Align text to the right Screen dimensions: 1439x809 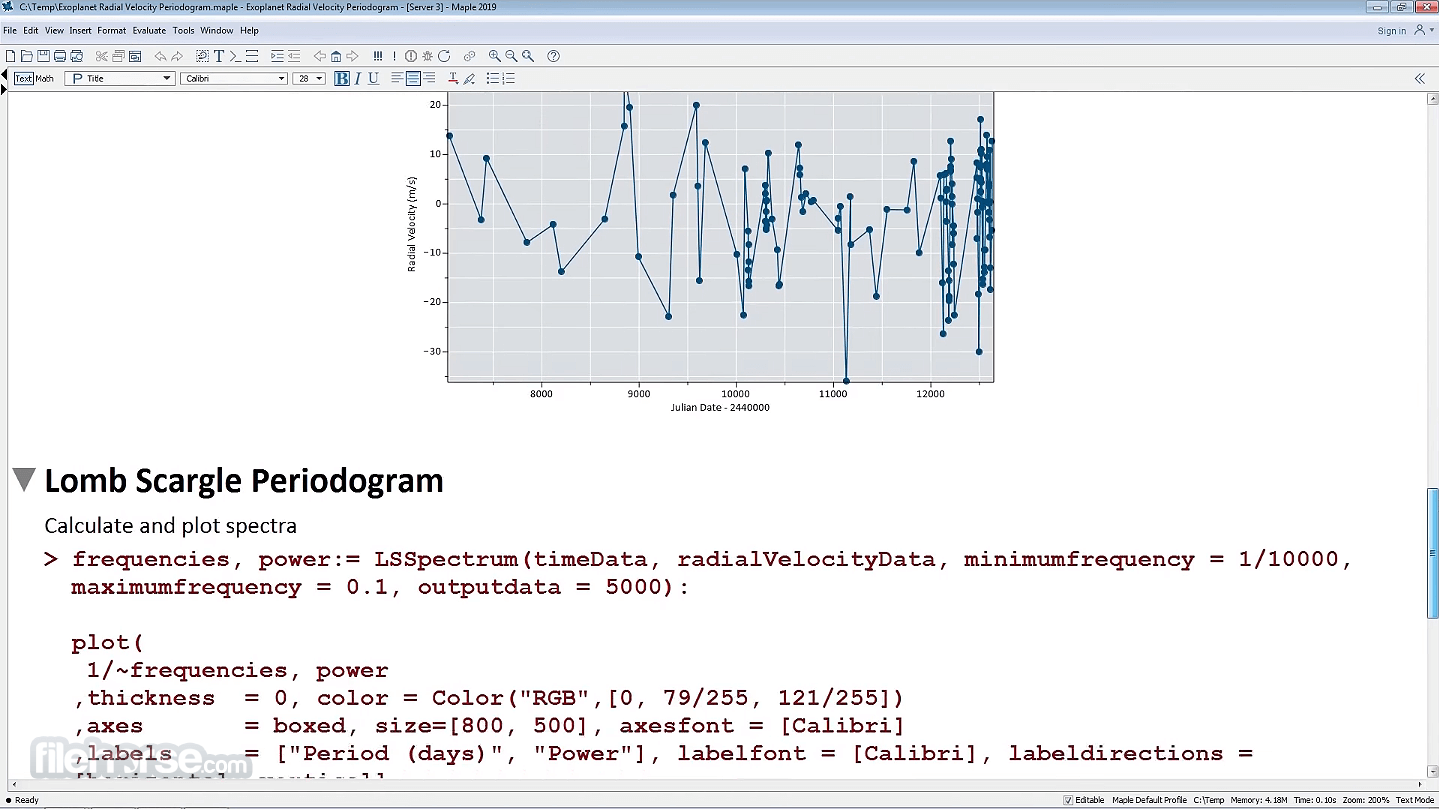click(429, 78)
